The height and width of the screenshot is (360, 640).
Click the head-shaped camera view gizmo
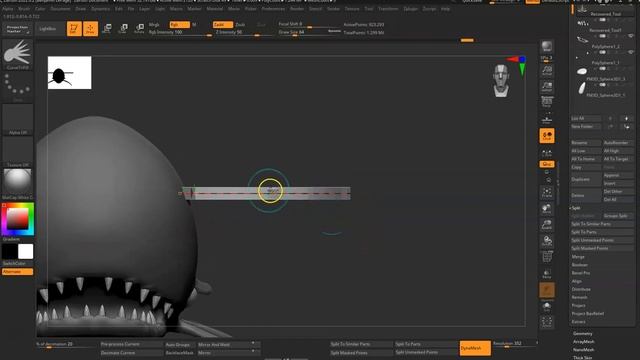(501, 80)
